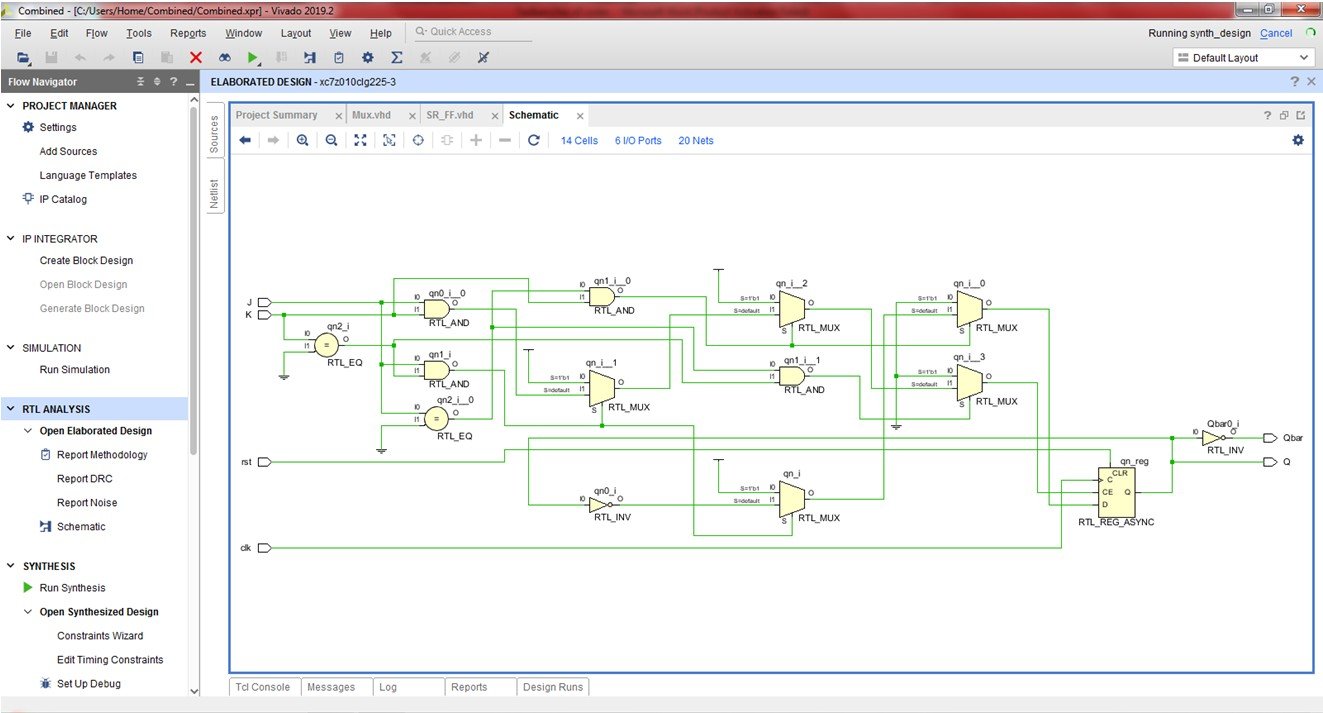Click schematic zoom-to-selection icon

[x=389, y=140]
